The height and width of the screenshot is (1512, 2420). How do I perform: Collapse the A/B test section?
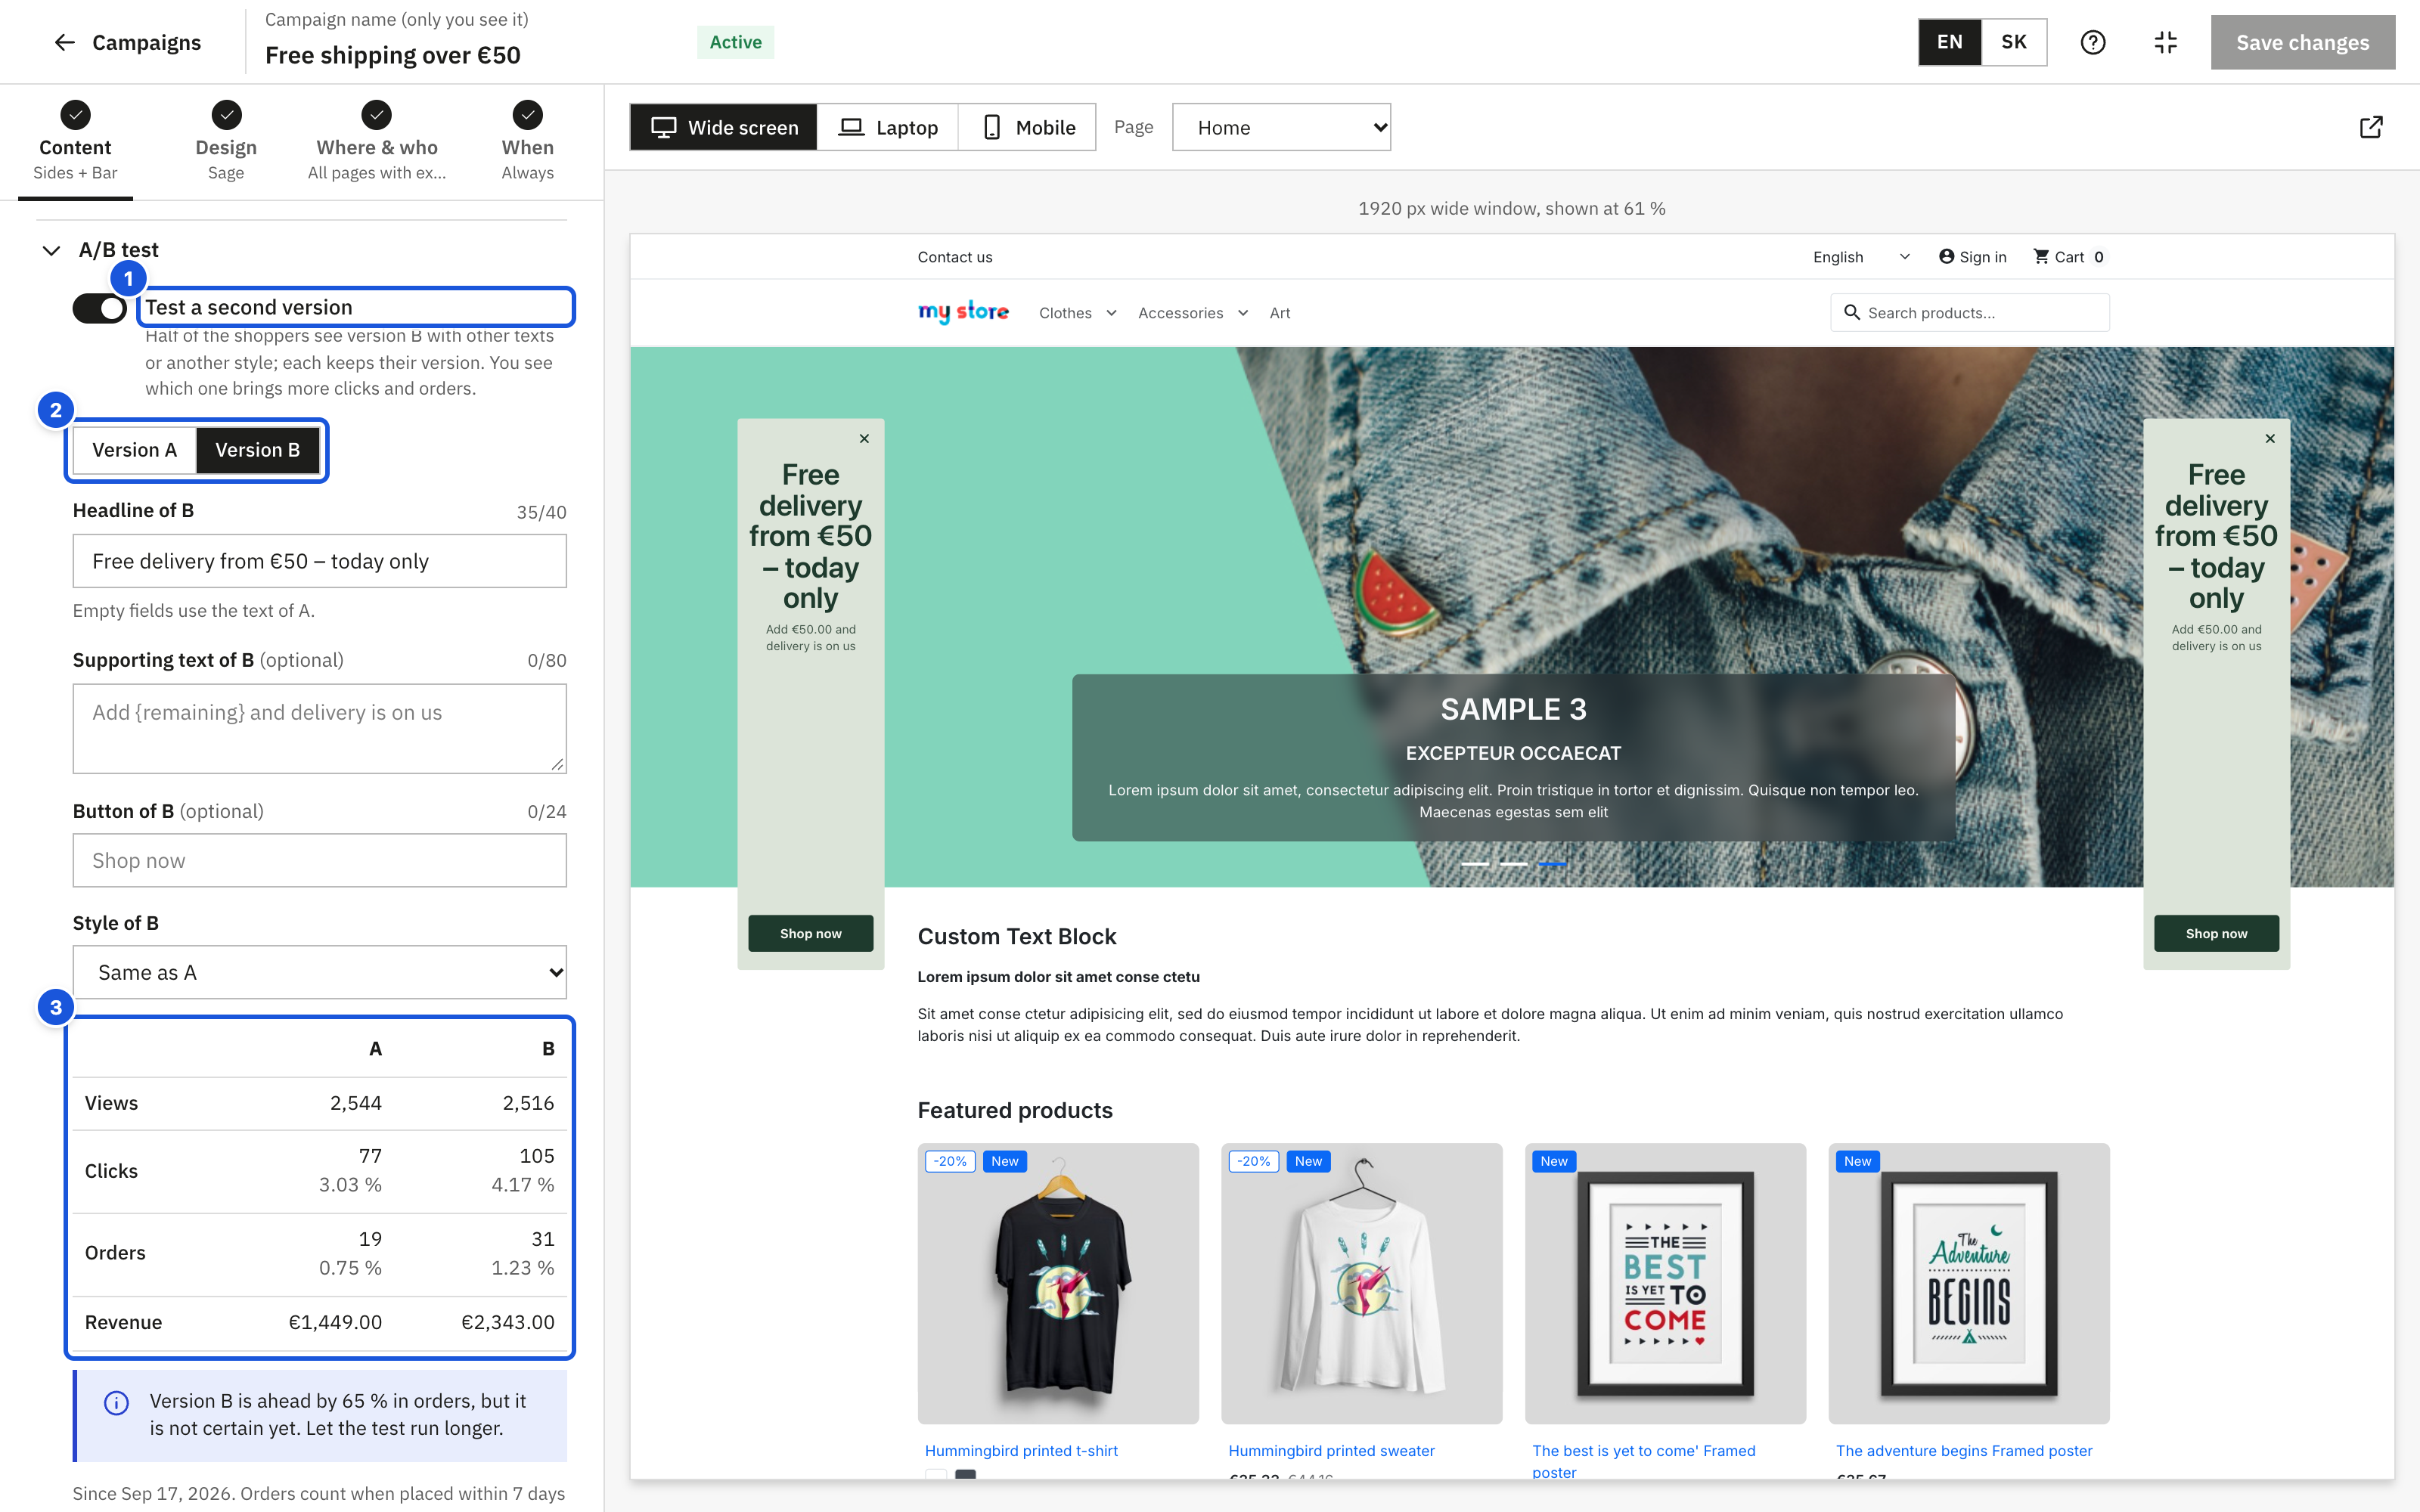click(x=51, y=250)
